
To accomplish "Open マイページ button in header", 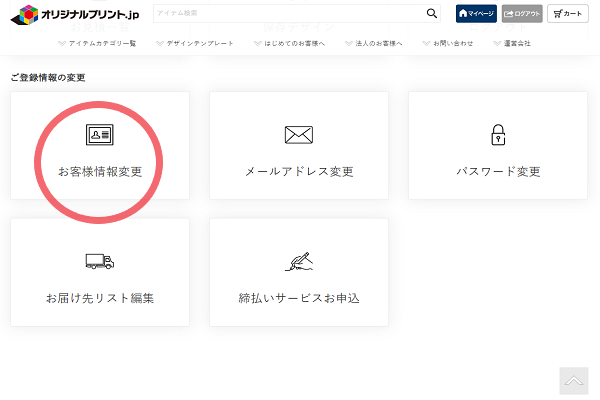I will (476, 14).
